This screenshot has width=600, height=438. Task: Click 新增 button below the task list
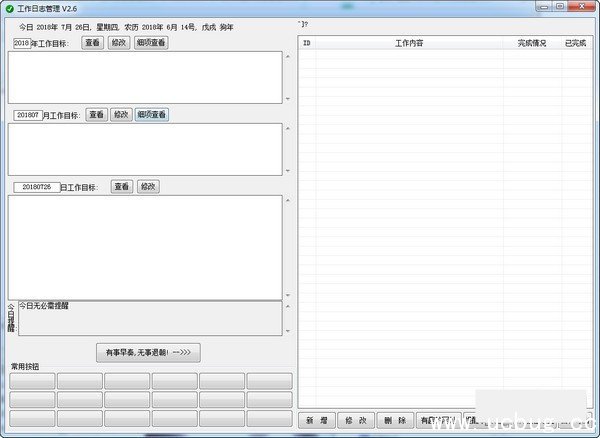317,421
